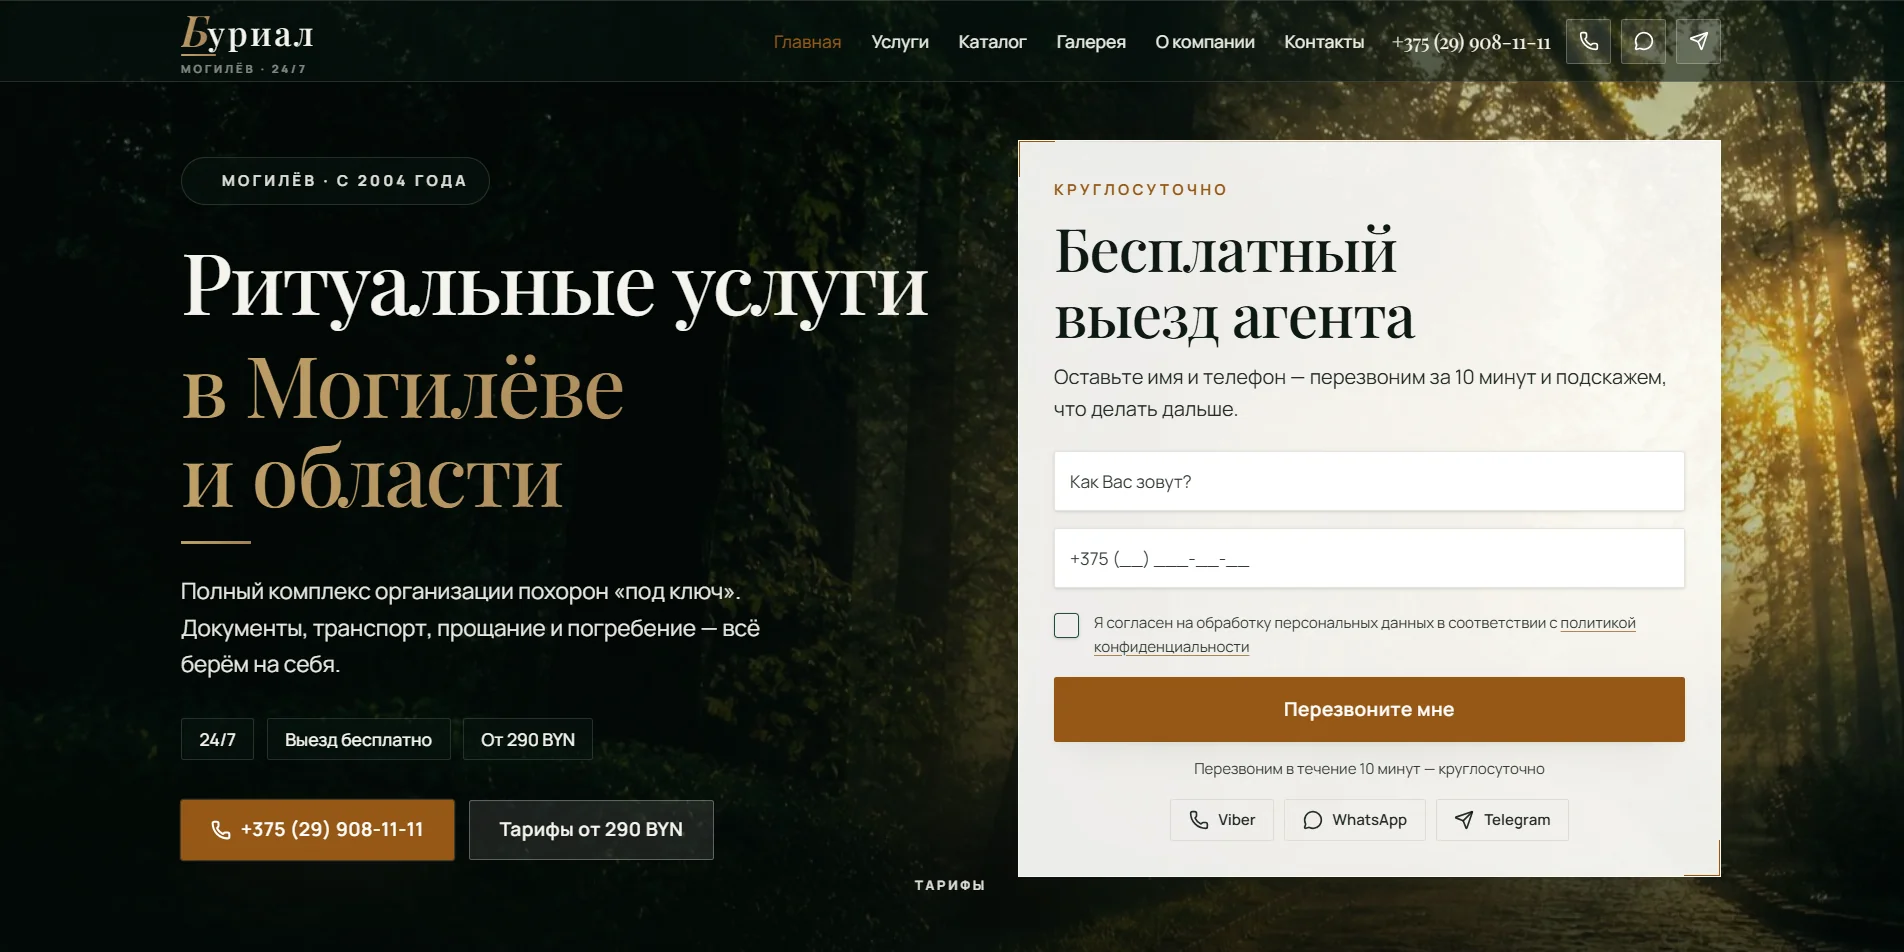Screen dimensions: 1904x952
Task: Focus the +375 phone number field
Action: pyautogui.click(x=1369, y=558)
